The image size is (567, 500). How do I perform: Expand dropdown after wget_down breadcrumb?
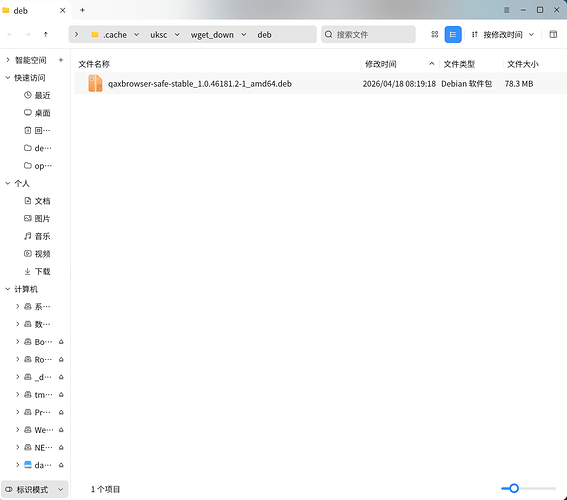[x=244, y=35]
